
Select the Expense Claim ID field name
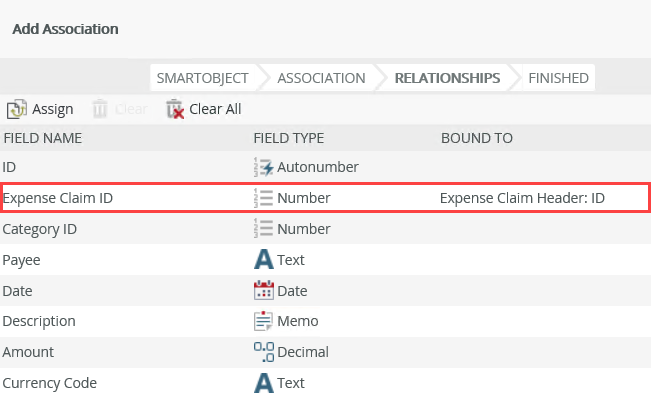click(x=58, y=198)
